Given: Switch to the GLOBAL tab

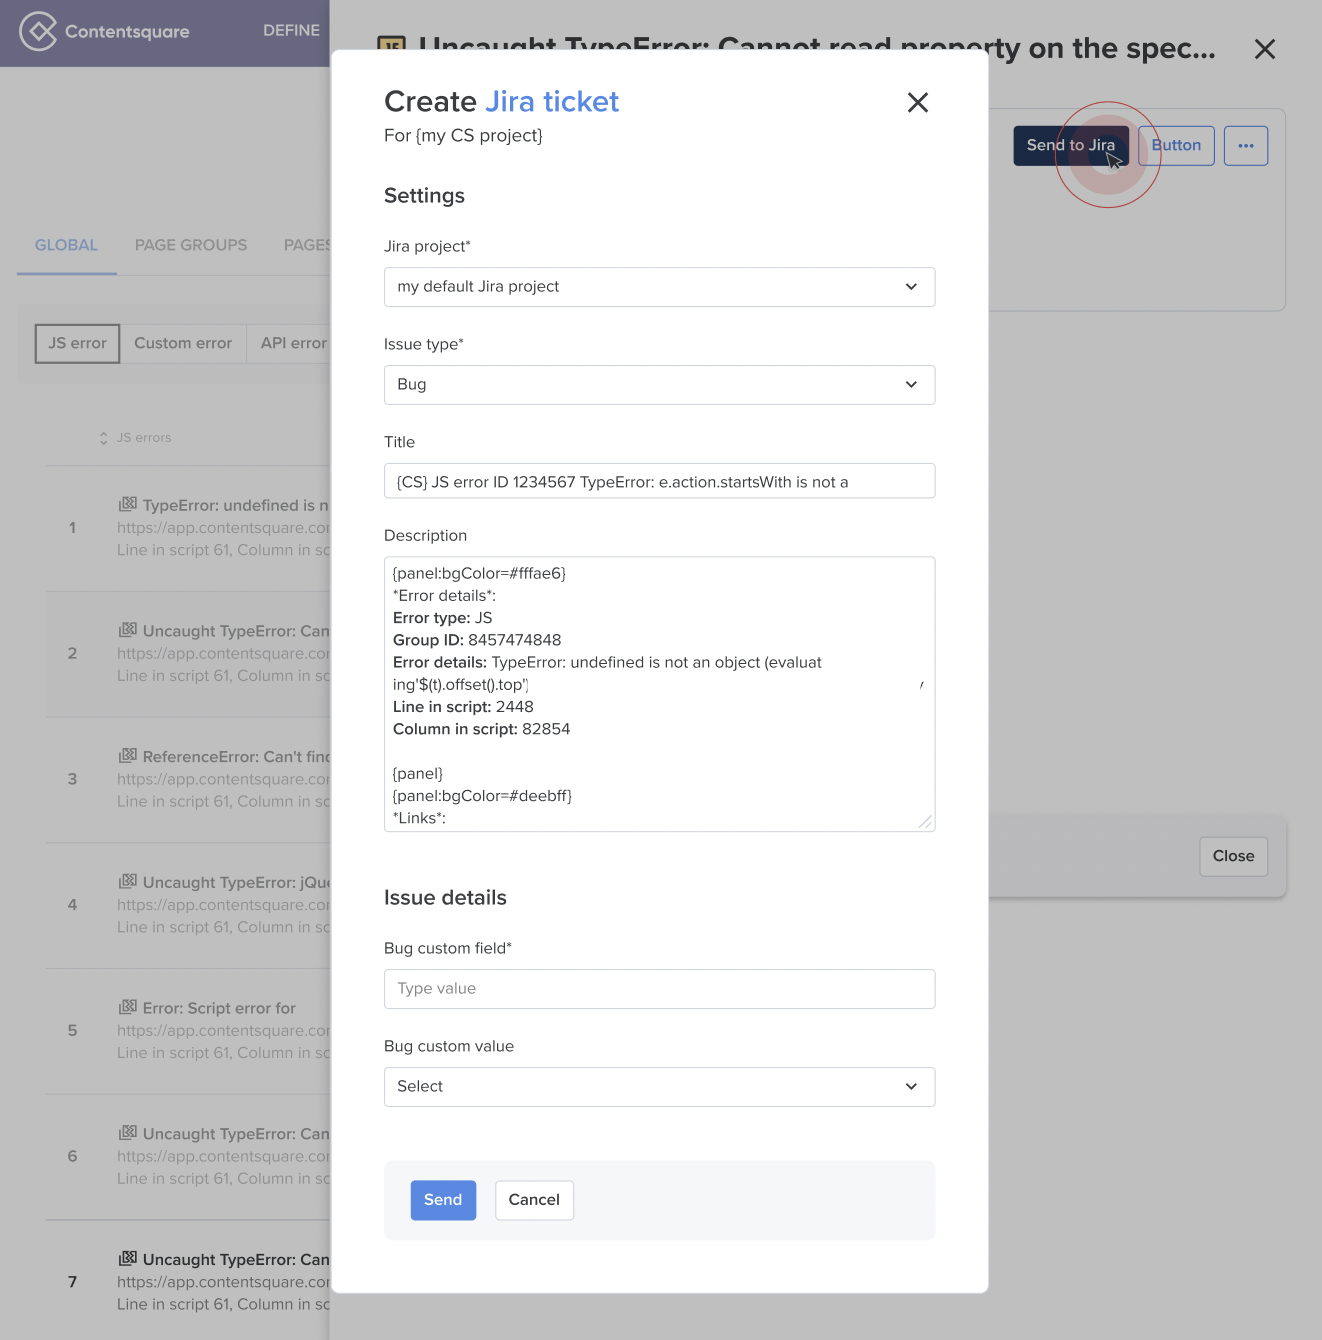Looking at the screenshot, I should click(66, 246).
